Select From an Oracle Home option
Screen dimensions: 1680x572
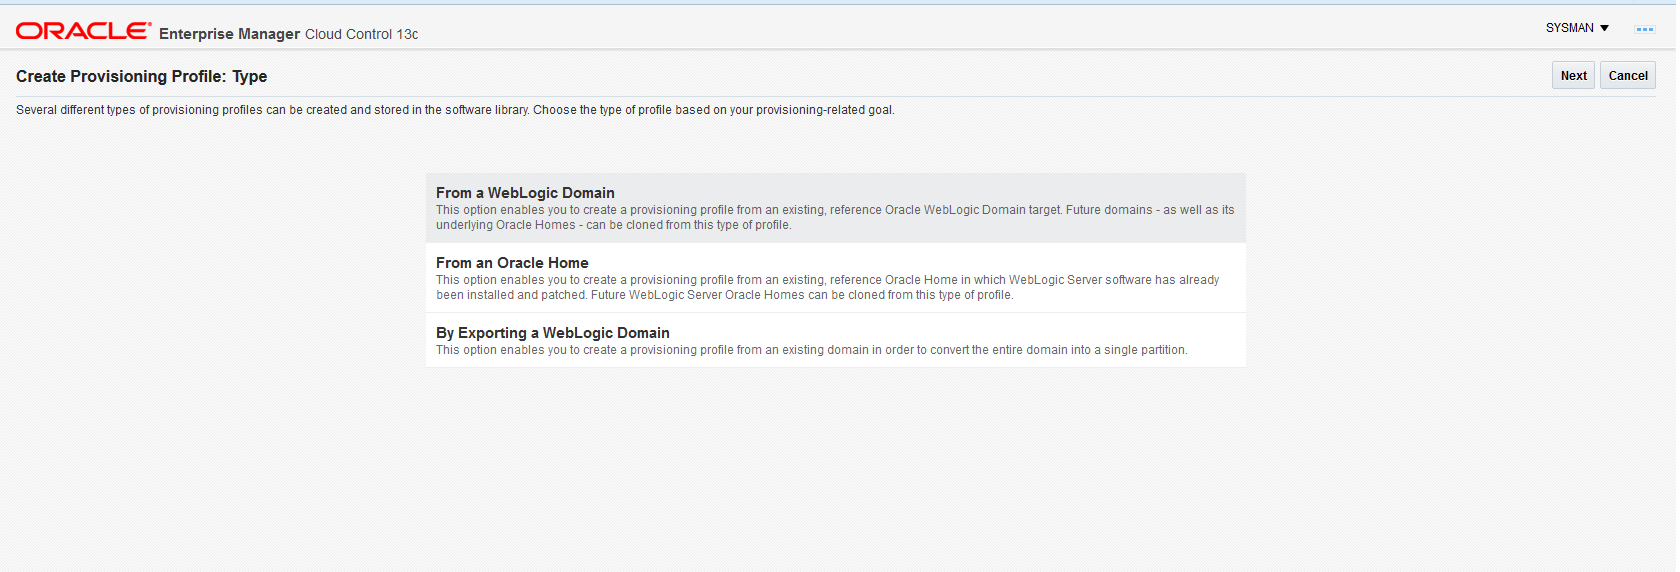pyautogui.click(x=836, y=278)
